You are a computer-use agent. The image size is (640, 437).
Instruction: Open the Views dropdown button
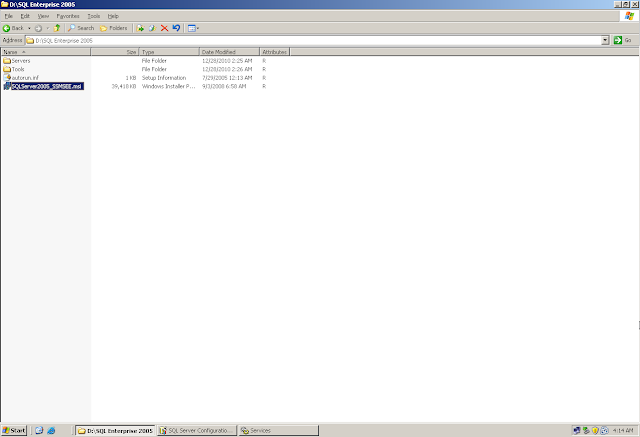click(x=193, y=28)
